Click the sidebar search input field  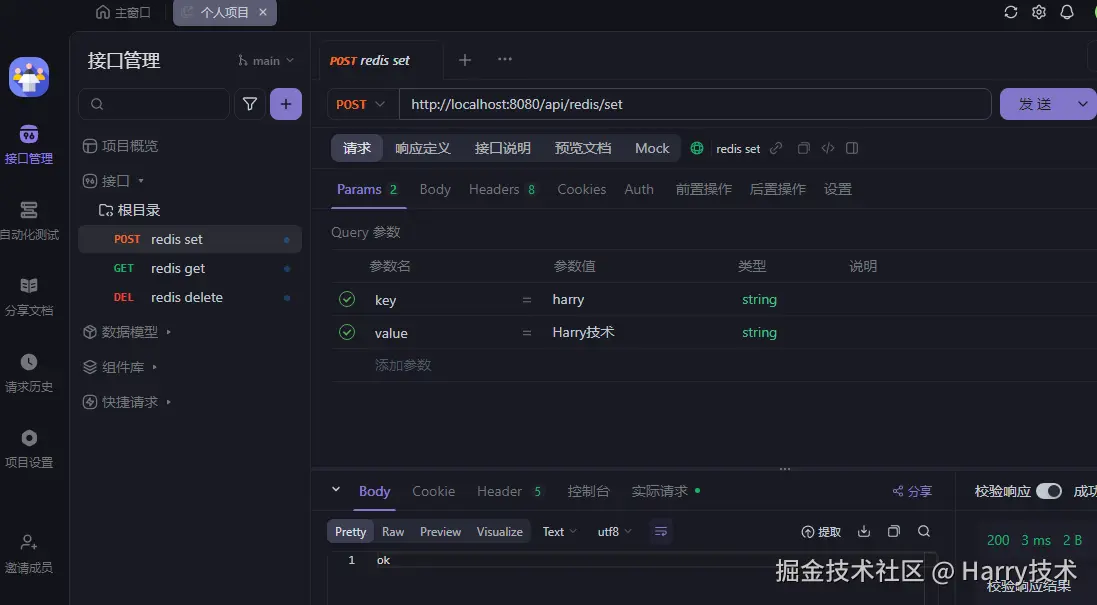pyautogui.click(x=154, y=104)
